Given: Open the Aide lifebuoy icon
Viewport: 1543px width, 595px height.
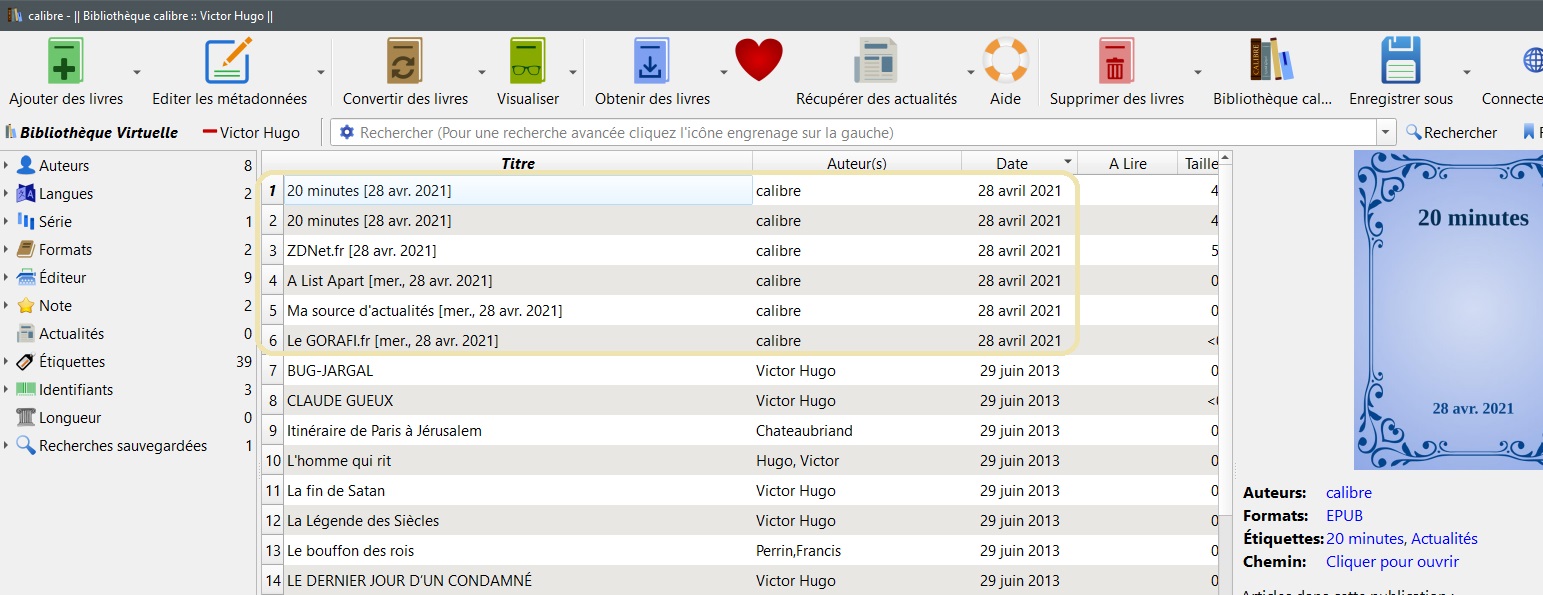Looking at the screenshot, I should tap(1005, 61).
